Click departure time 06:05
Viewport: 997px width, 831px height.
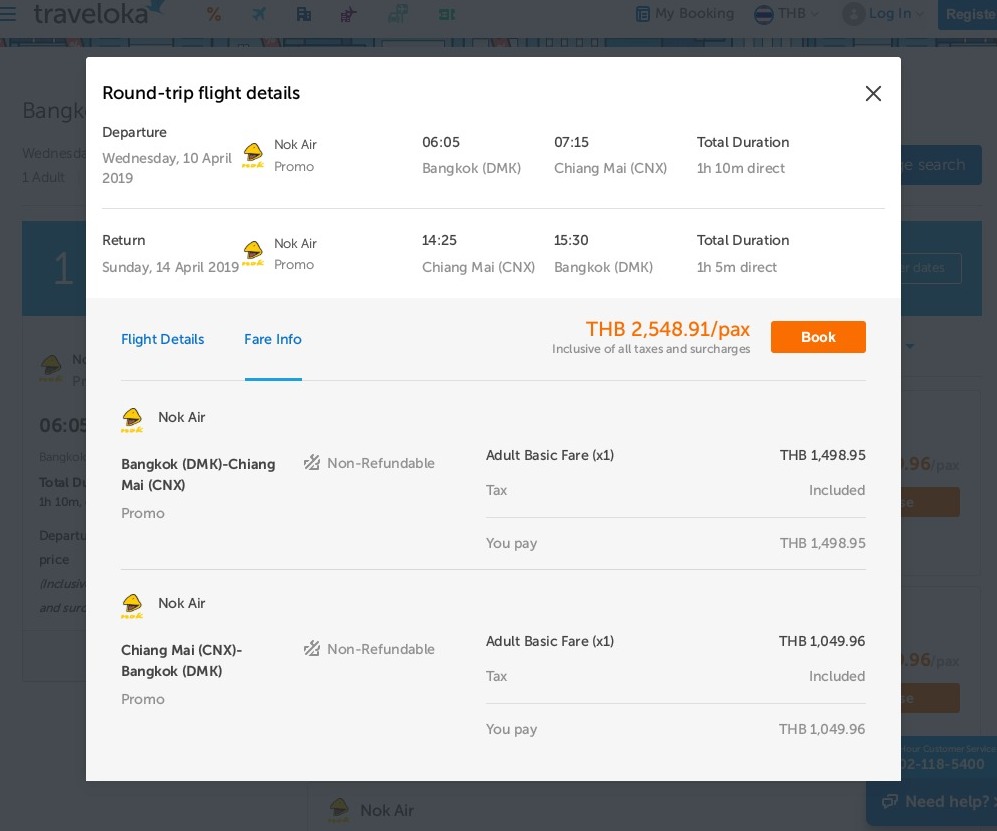(441, 142)
